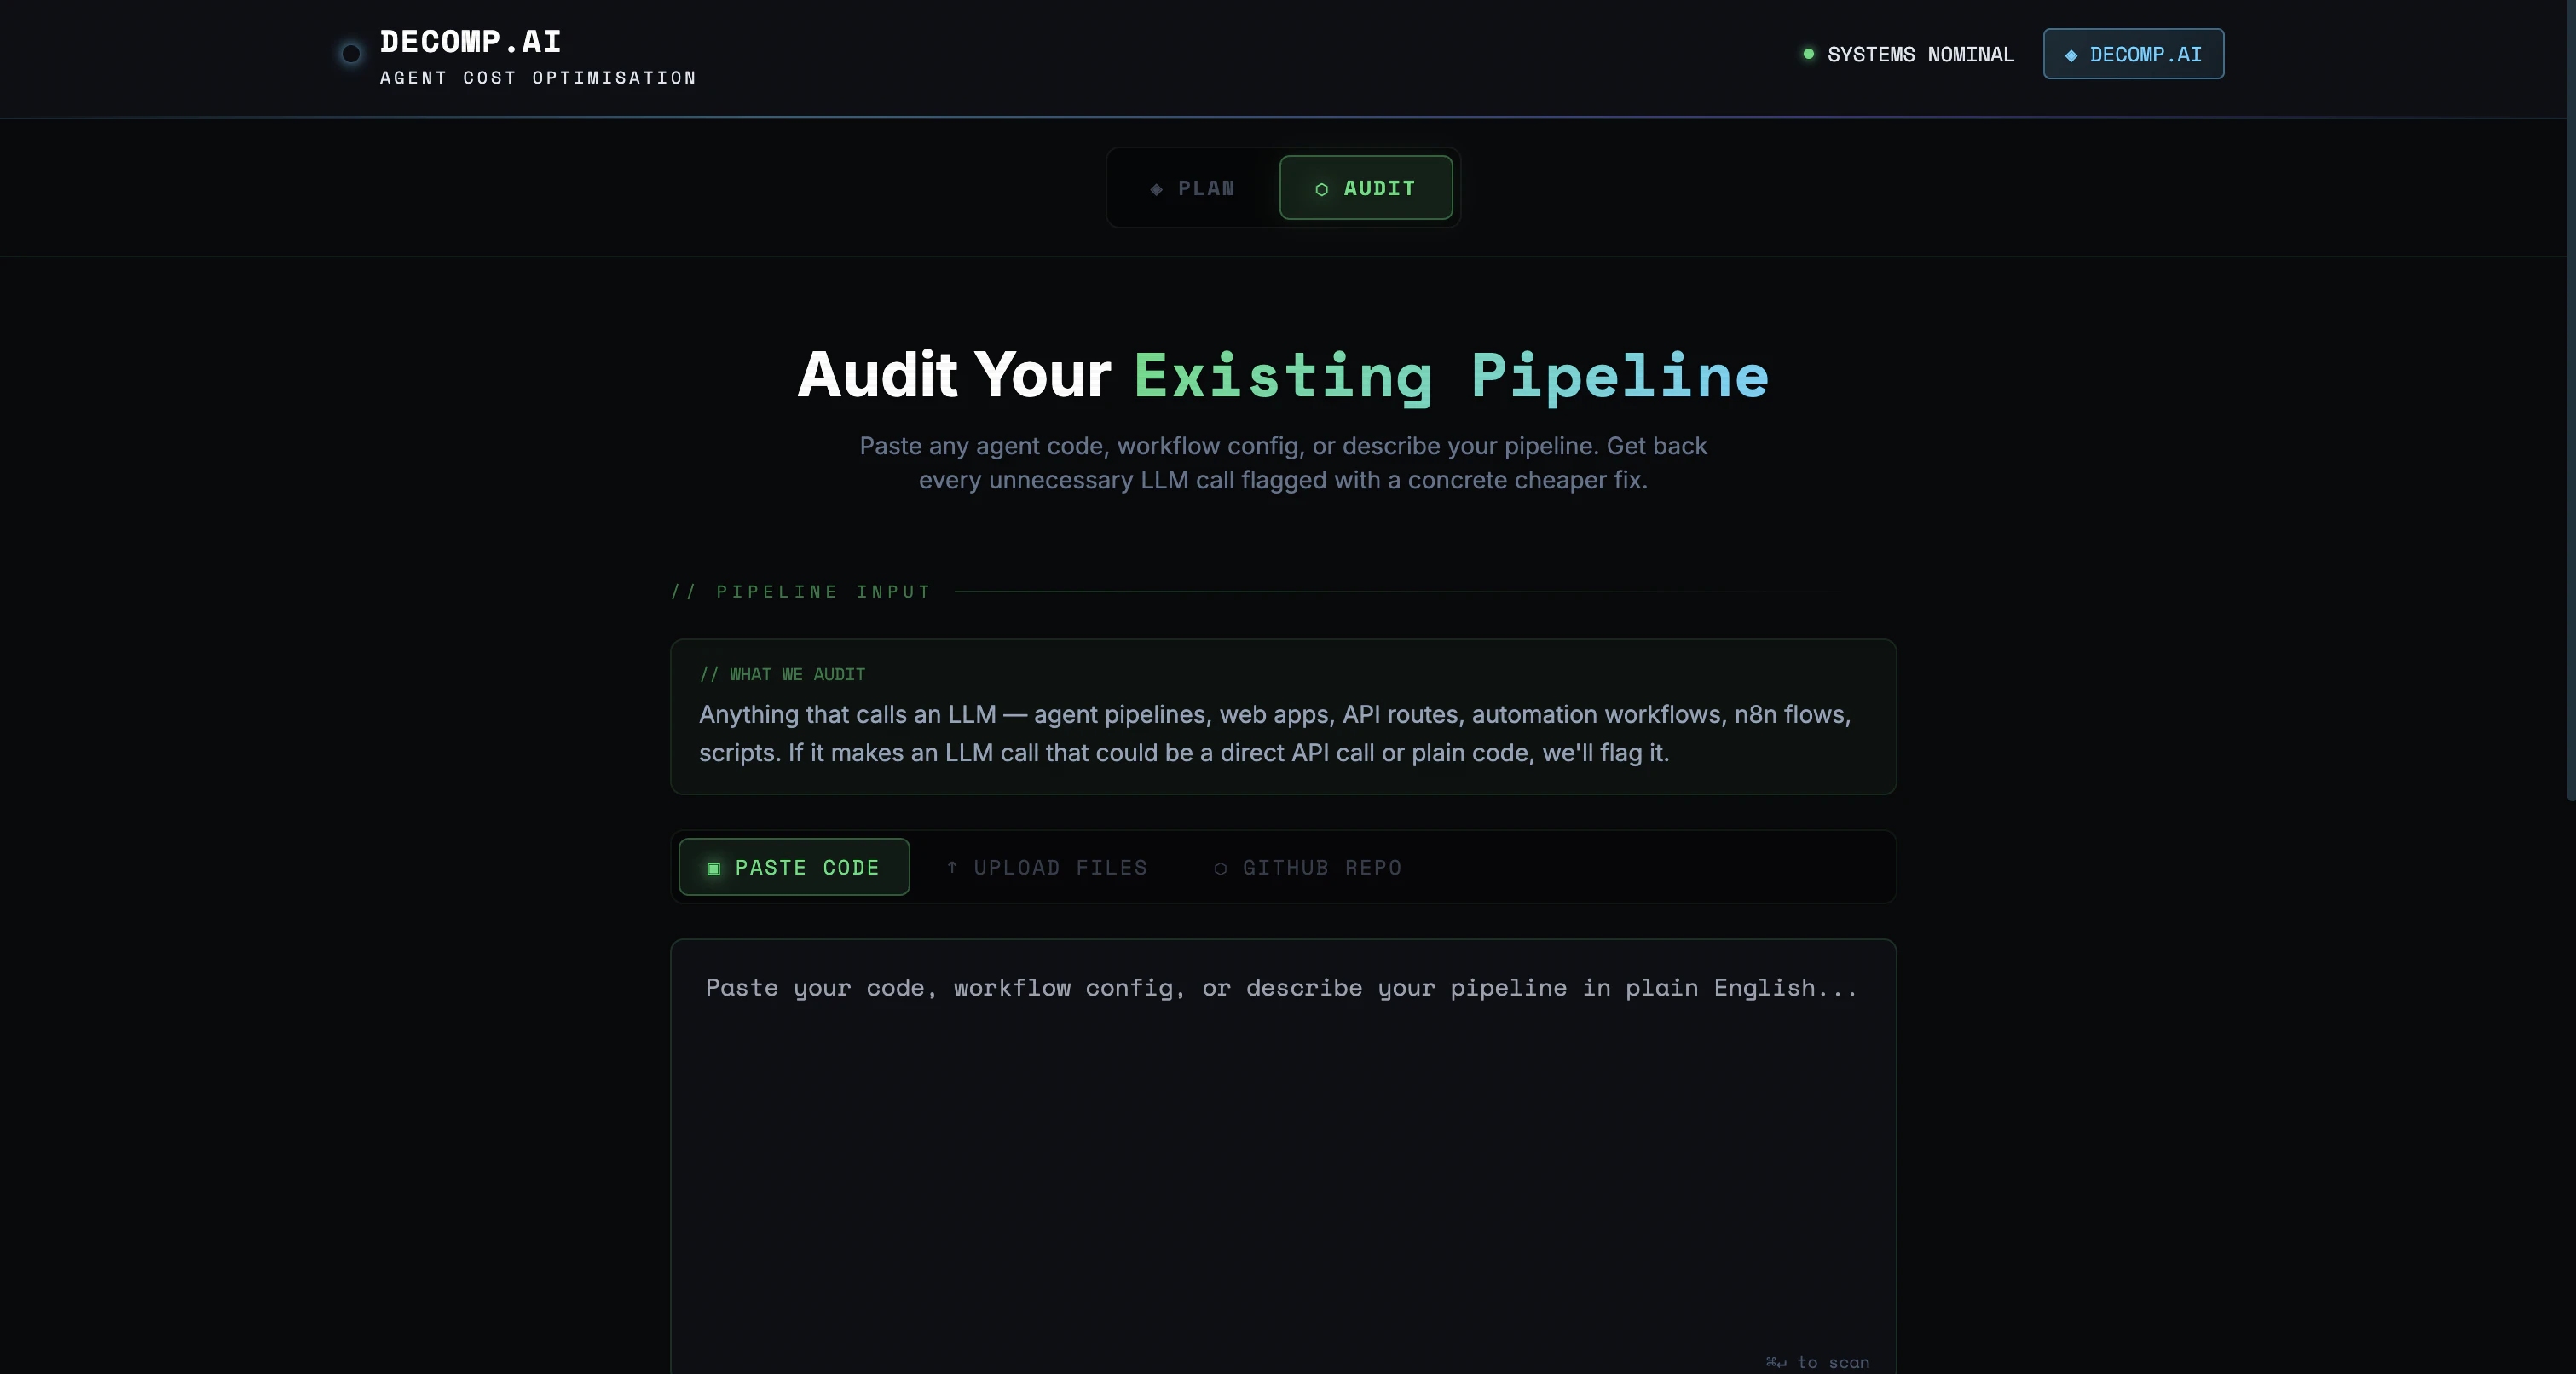
Task: Click the '// PIPELINE INPUT' section label
Action: pyautogui.click(x=800, y=592)
